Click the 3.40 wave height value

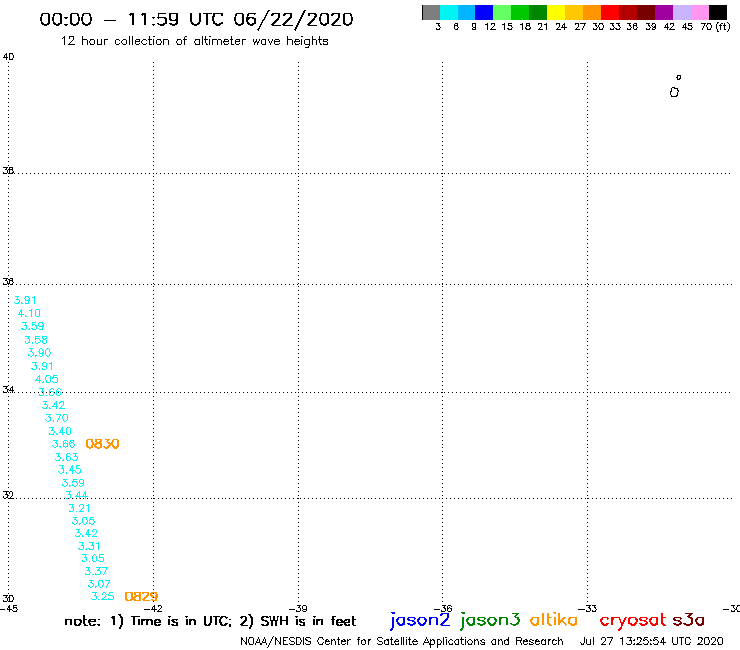60,431
